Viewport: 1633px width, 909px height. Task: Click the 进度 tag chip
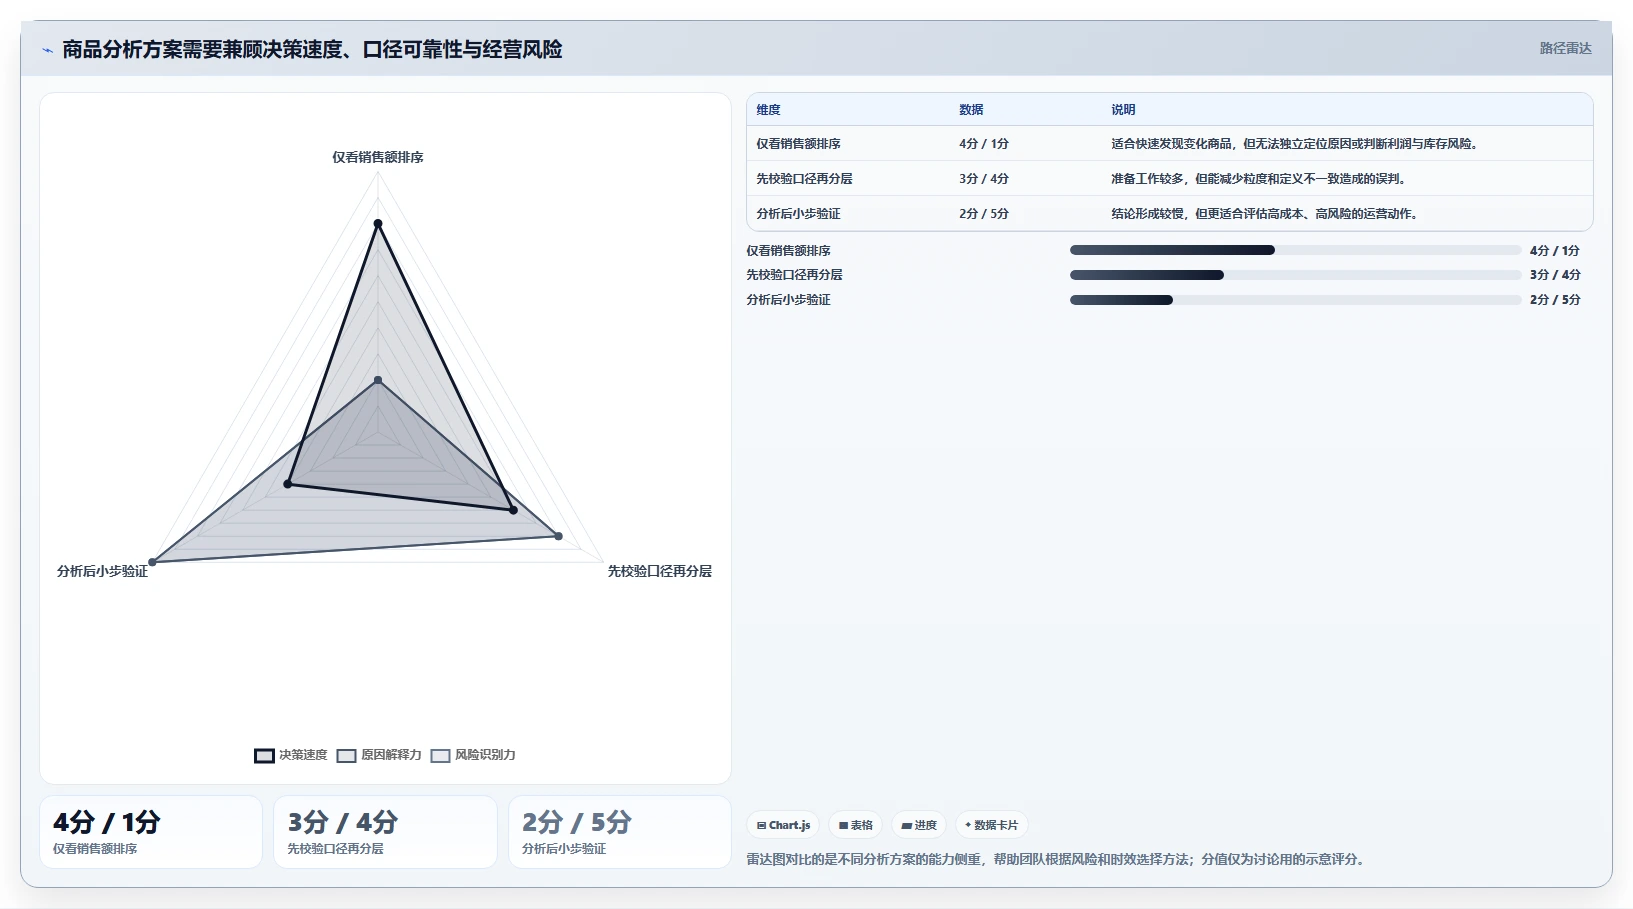(x=919, y=825)
